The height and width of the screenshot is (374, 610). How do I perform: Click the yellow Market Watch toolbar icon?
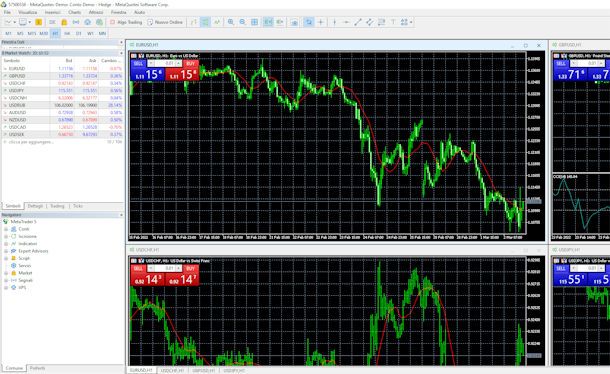point(39,22)
